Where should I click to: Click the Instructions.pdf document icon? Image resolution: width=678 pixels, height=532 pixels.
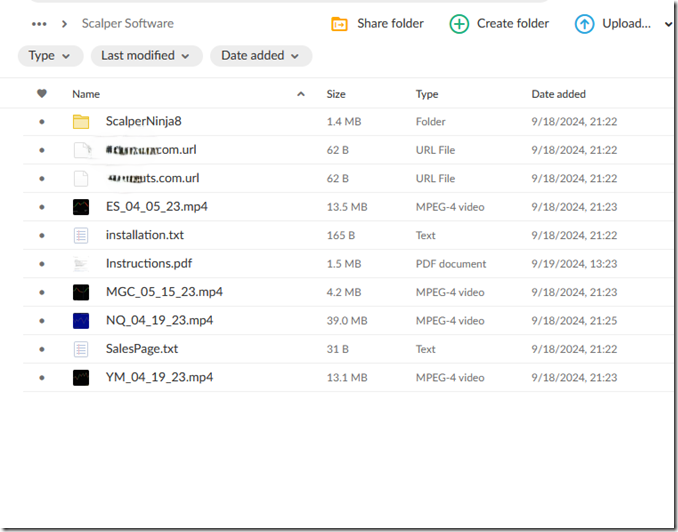81,264
